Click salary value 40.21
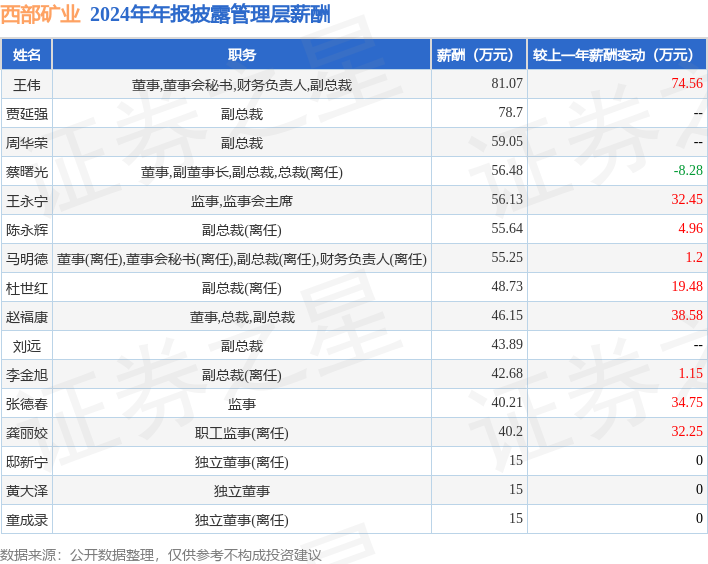This screenshot has height=564, width=708. [x=507, y=402]
